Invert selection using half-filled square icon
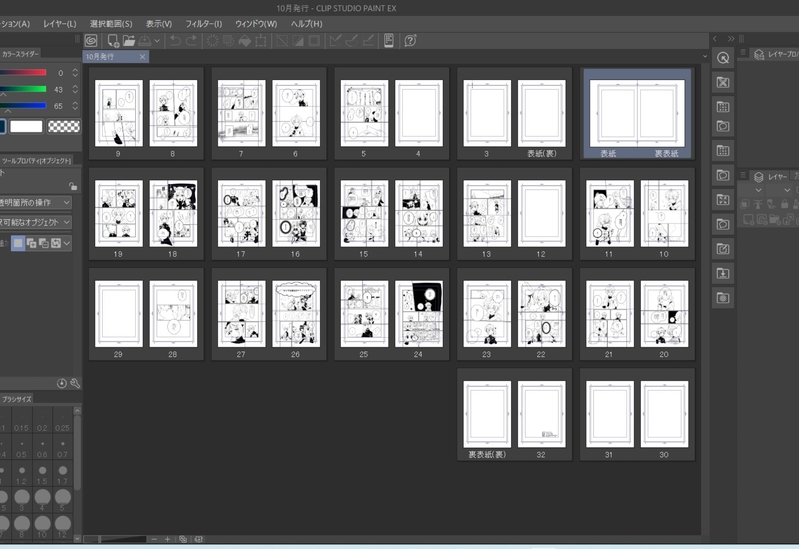The image size is (799, 549). pos(298,40)
